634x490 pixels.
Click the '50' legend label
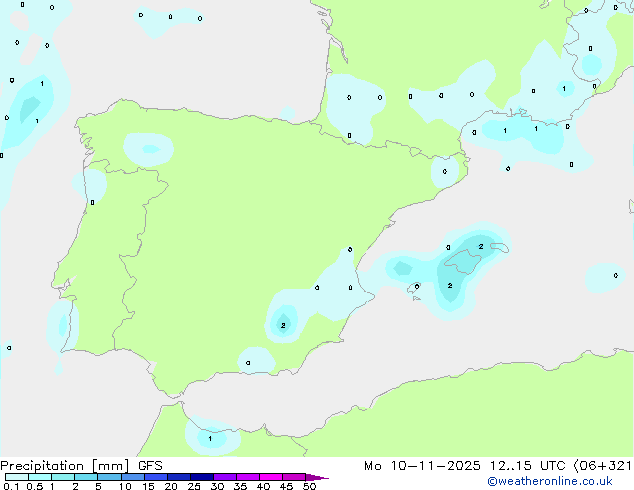309,486
